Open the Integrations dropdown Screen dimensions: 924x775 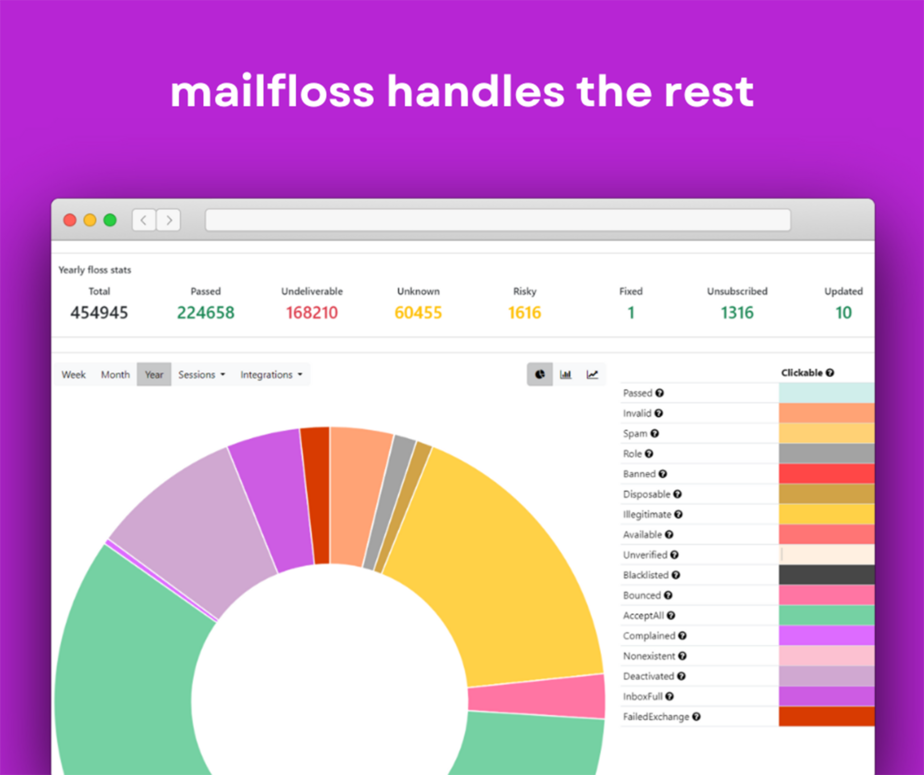[x=271, y=374]
